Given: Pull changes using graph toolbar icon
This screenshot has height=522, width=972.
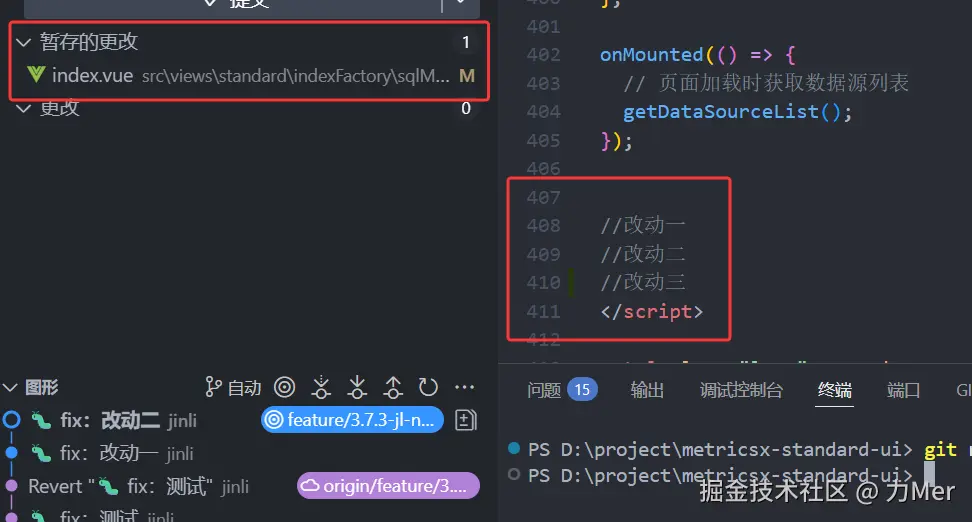Looking at the screenshot, I should coord(356,387).
